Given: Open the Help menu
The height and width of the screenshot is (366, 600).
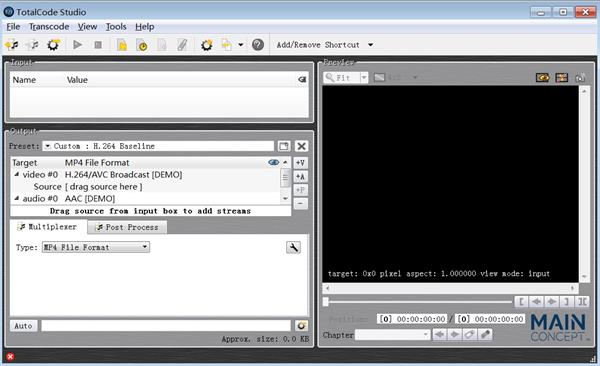Looking at the screenshot, I should point(145,27).
